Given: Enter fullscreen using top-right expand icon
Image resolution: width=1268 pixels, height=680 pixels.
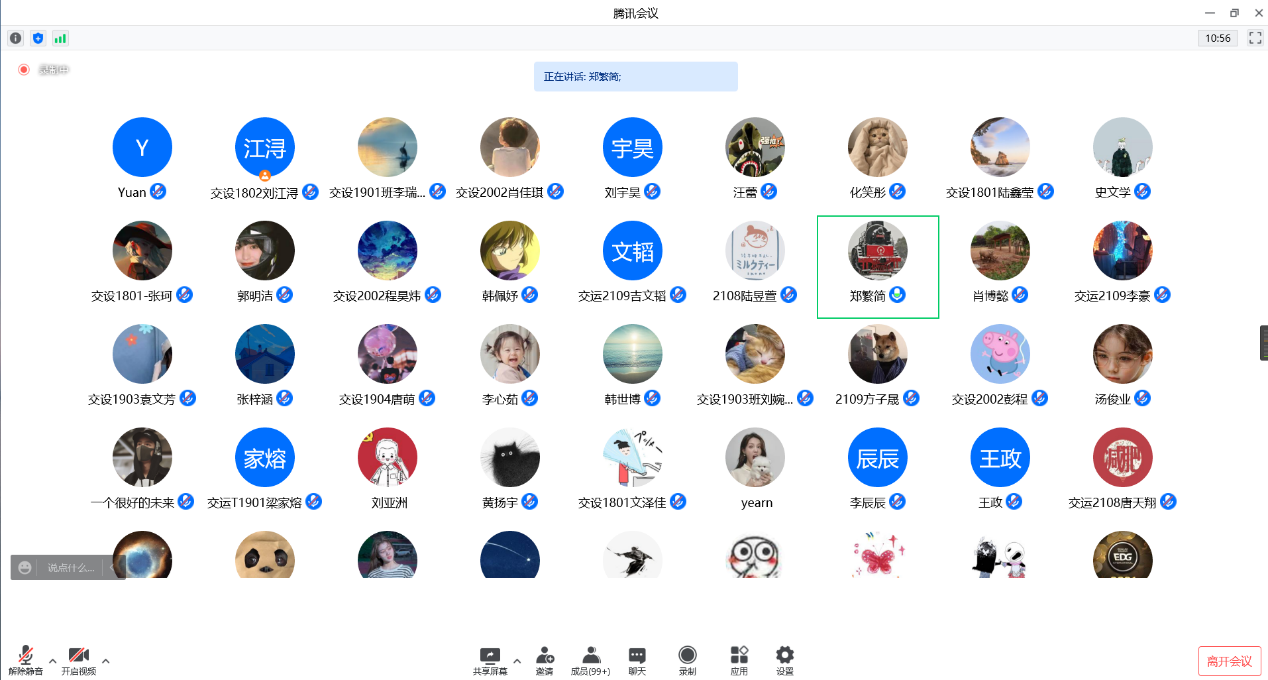Looking at the screenshot, I should [x=1255, y=38].
